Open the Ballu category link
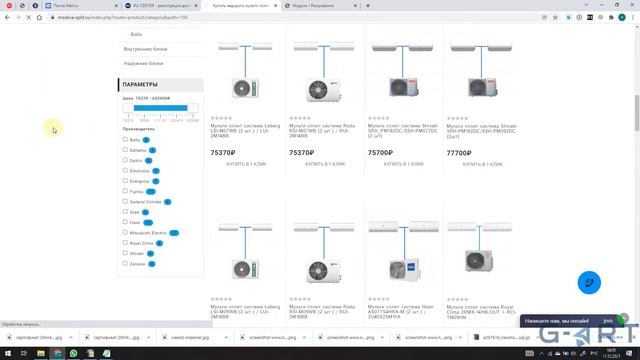The width and height of the screenshot is (640, 360). [x=136, y=34]
